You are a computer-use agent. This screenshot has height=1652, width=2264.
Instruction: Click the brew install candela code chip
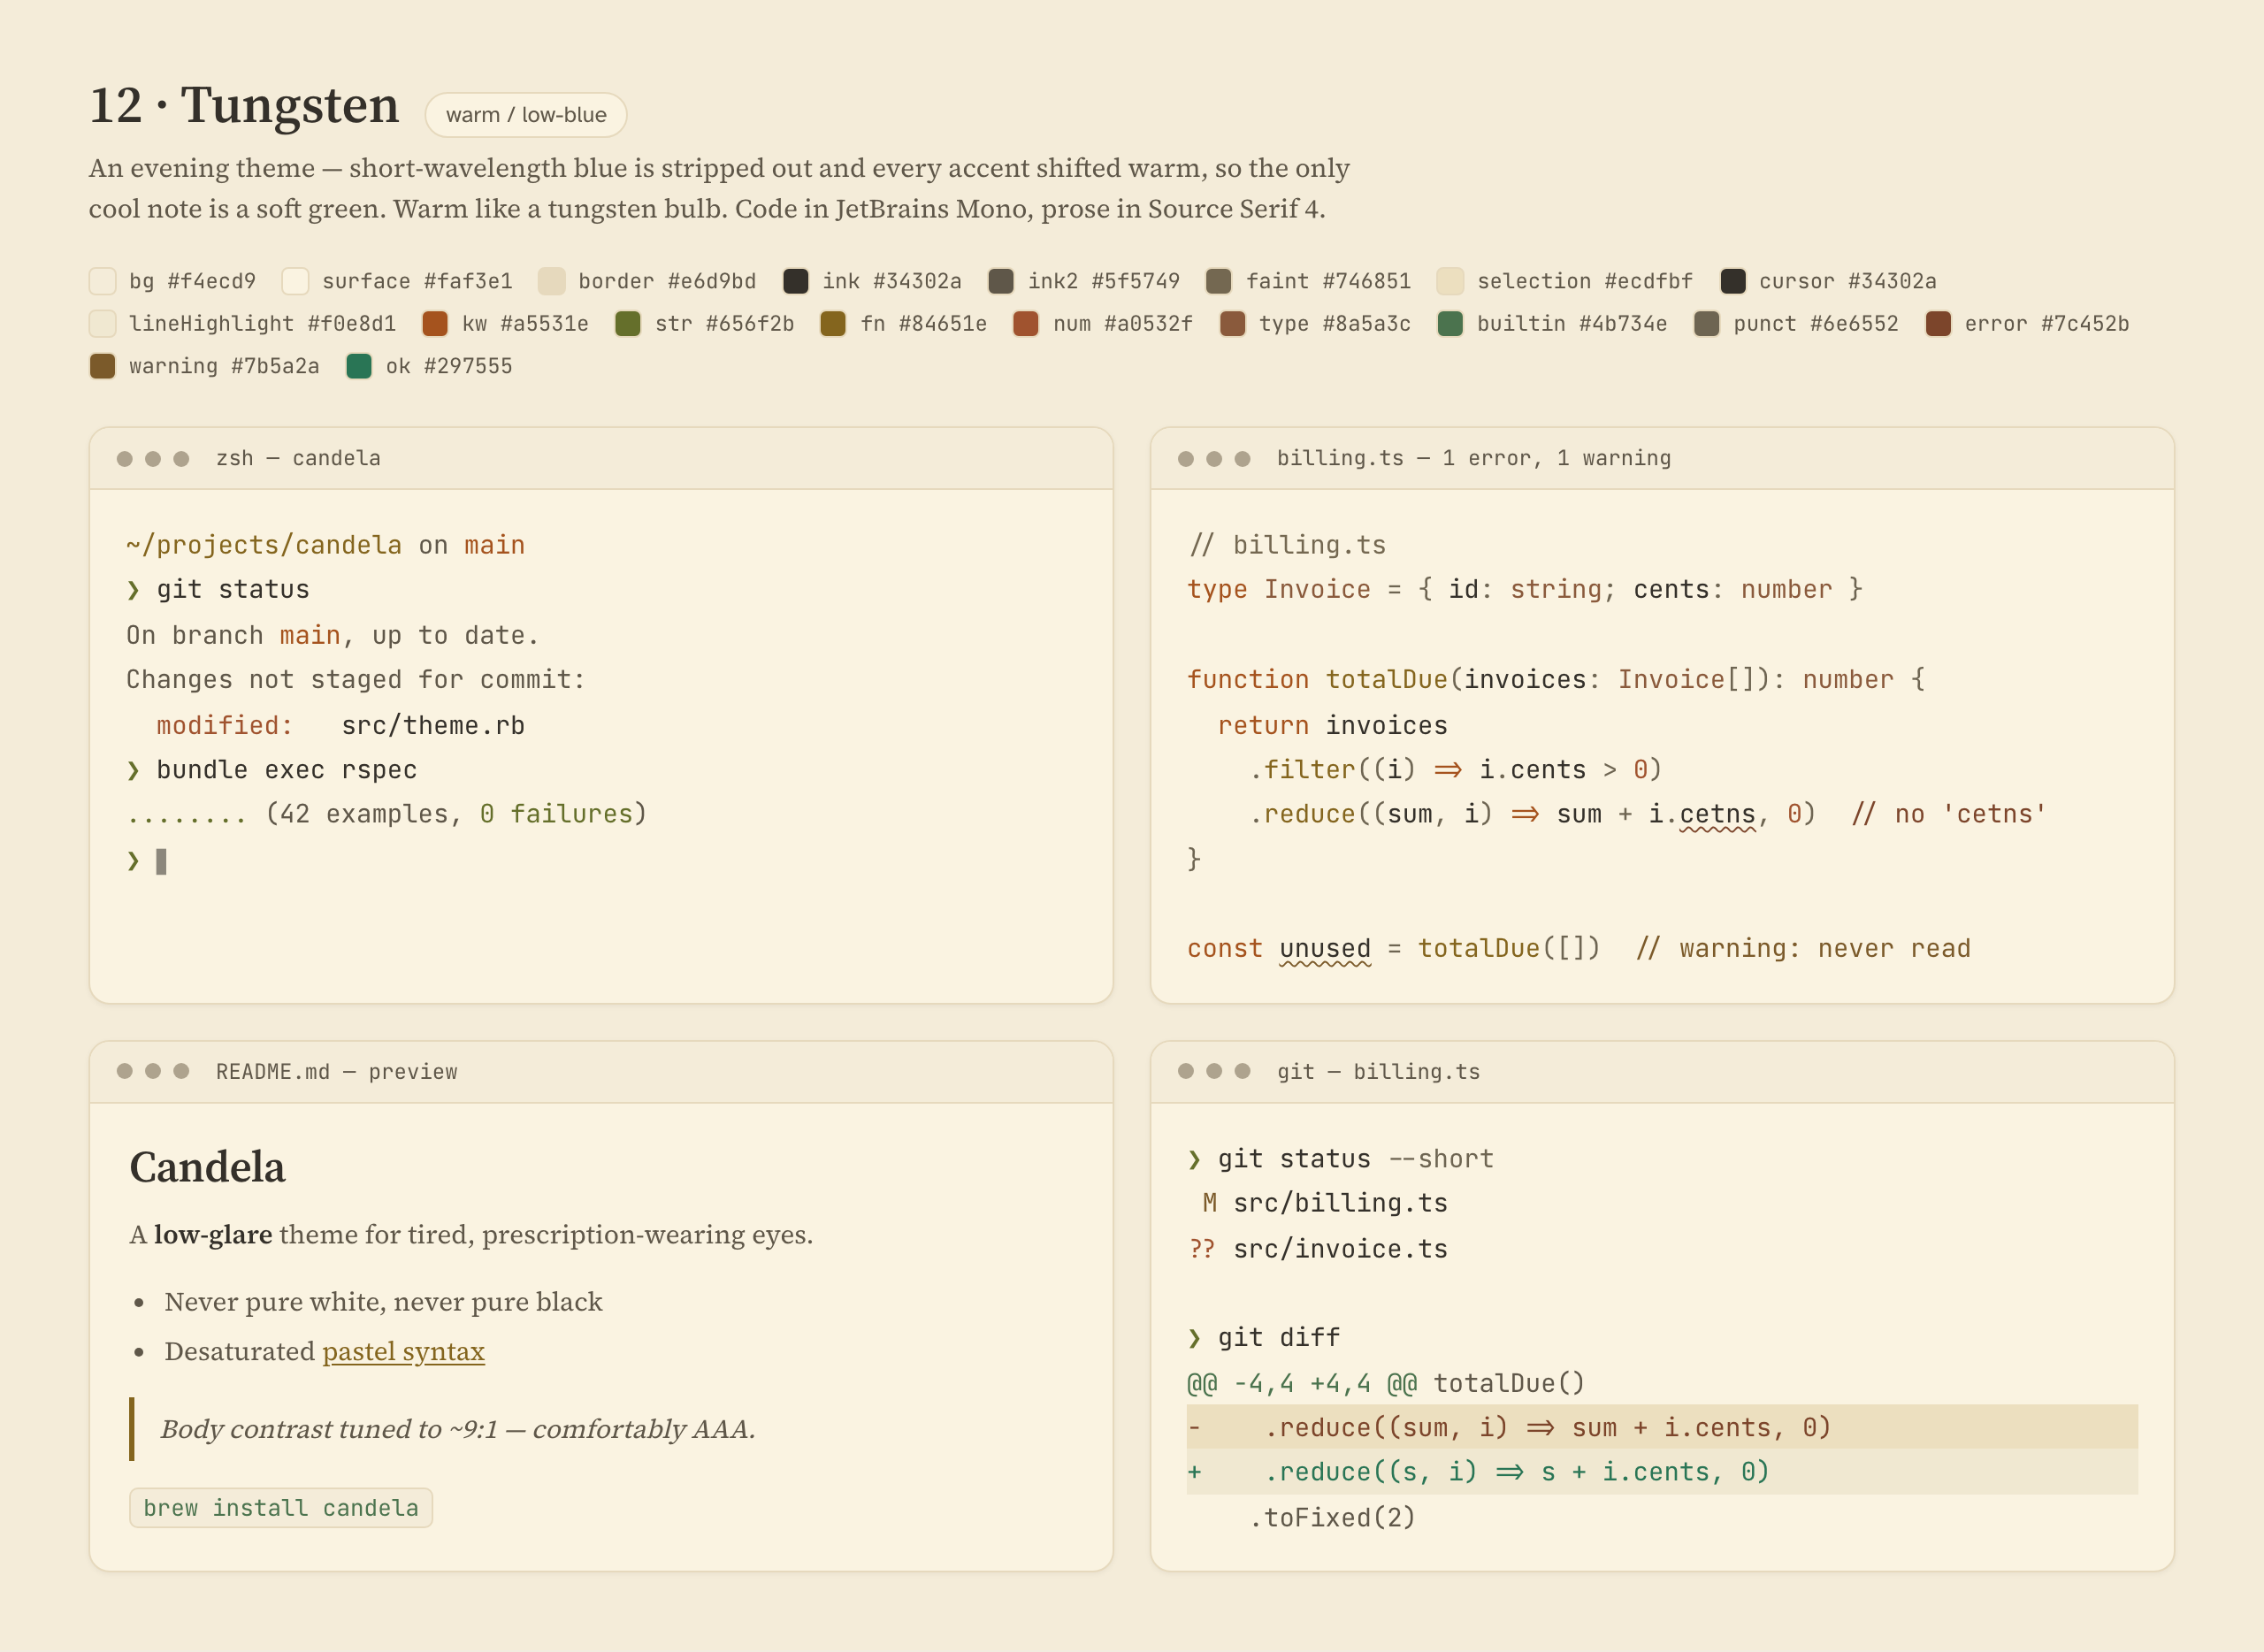[x=281, y=1508]
